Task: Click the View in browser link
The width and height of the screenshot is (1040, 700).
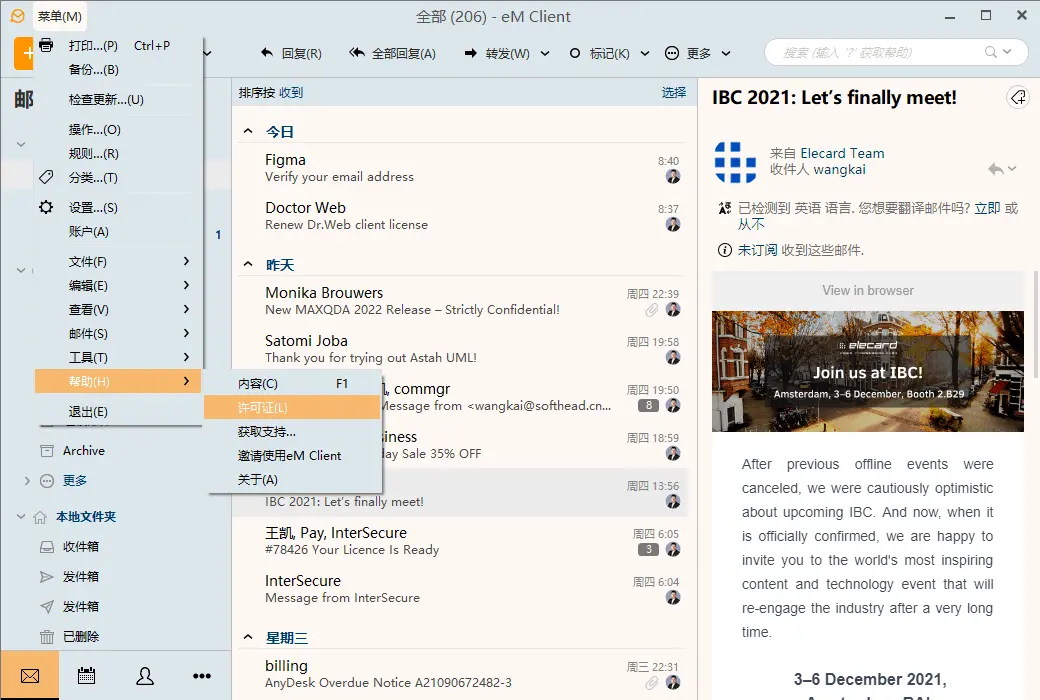Action: [868, 290]
